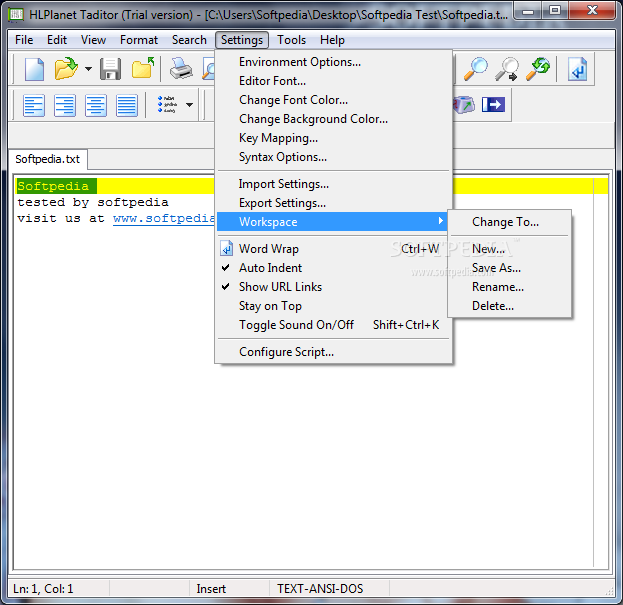Click the New document toolbar icon
Viewport: 623px width, 605px height.
click(x=34, y=69)
